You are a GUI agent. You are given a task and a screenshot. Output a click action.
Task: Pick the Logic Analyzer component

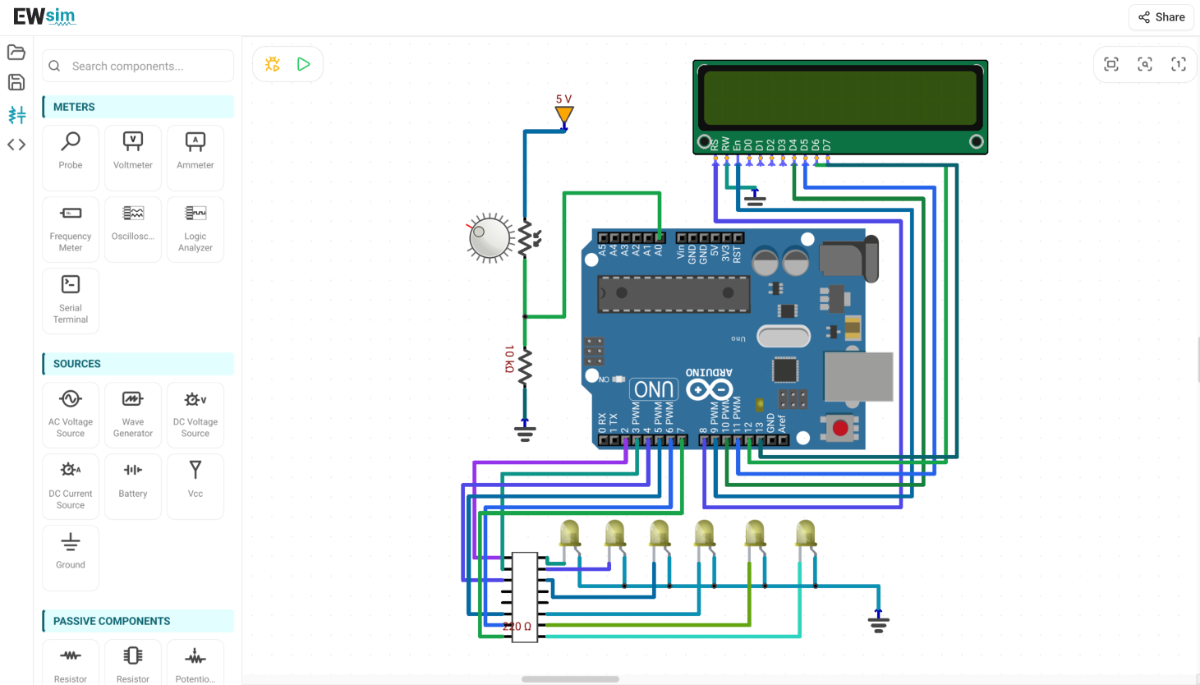195,229
